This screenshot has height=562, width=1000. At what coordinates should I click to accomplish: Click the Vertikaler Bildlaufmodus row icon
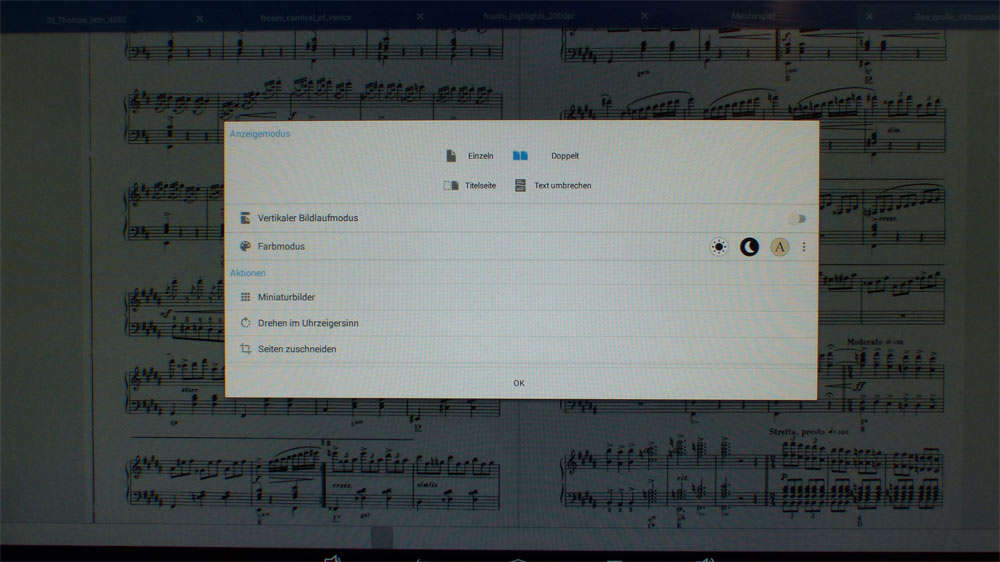click(x=245, y=218)
